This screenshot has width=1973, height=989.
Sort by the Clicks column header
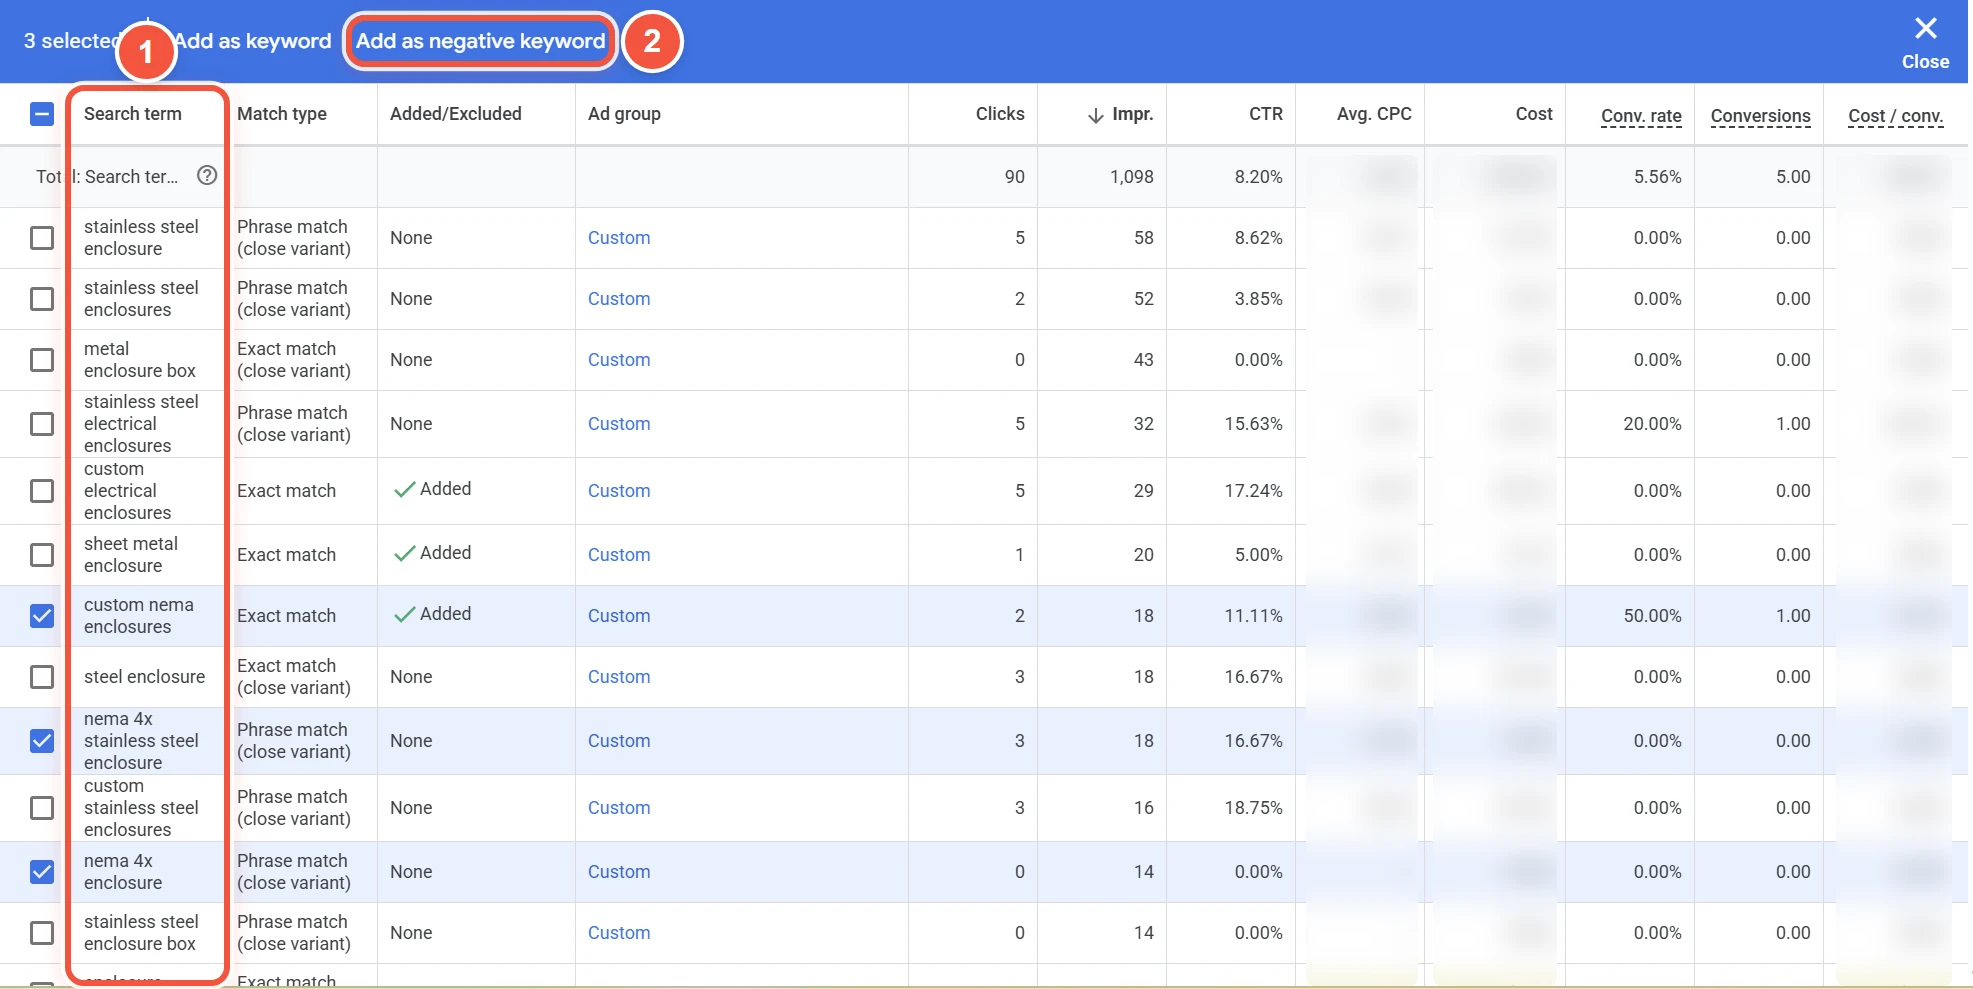pos(1000,114)
